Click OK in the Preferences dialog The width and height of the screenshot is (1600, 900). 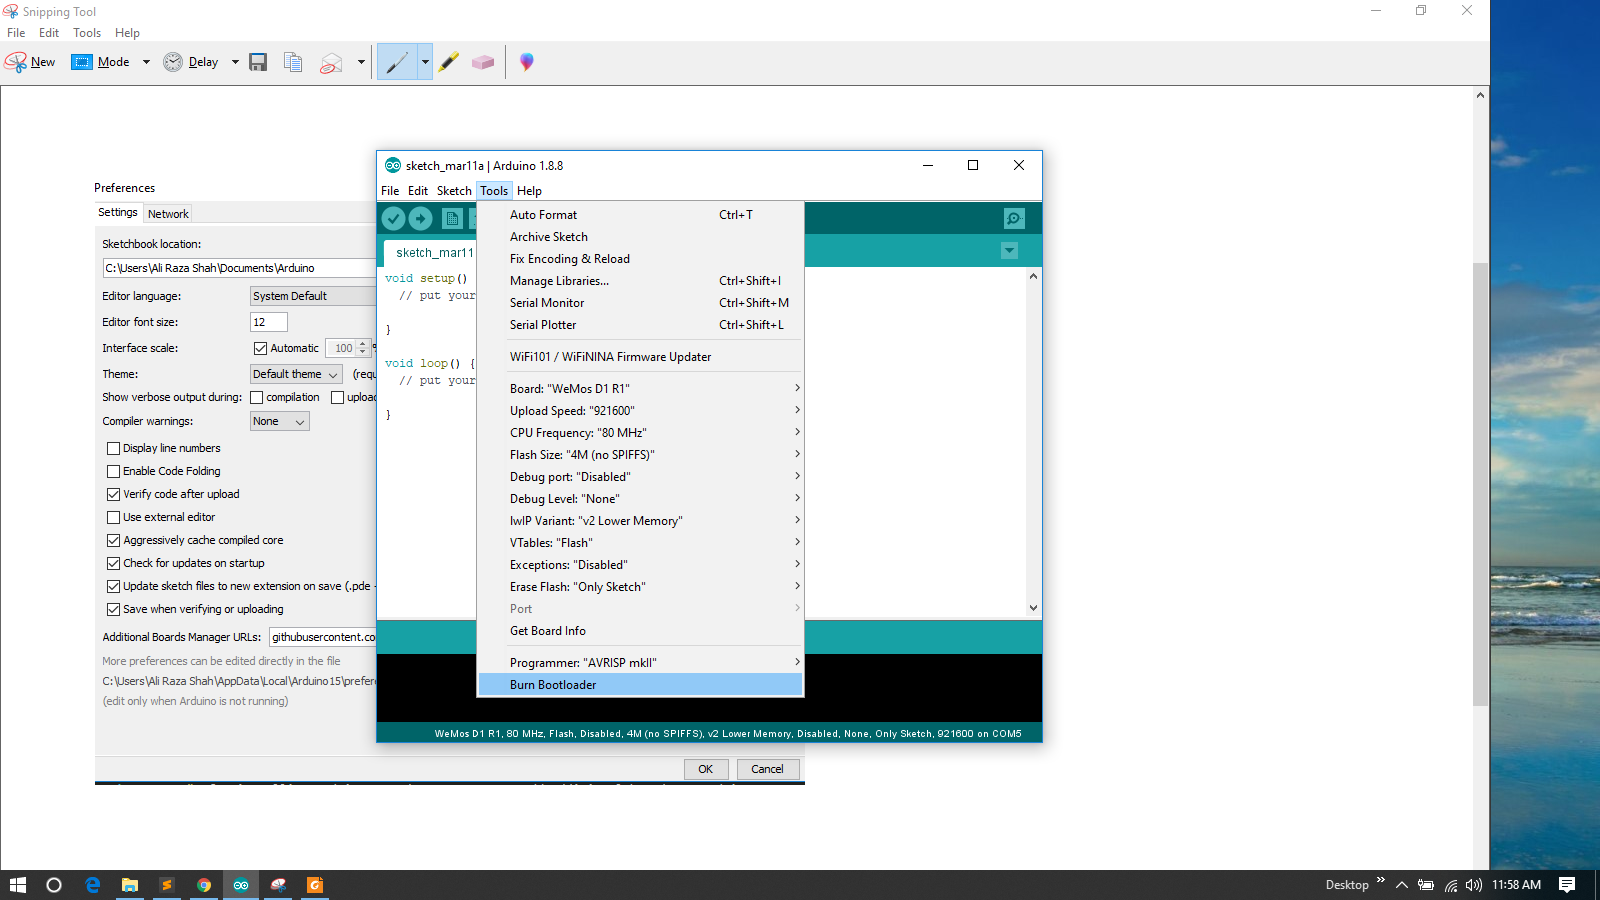tap(706, 769)
